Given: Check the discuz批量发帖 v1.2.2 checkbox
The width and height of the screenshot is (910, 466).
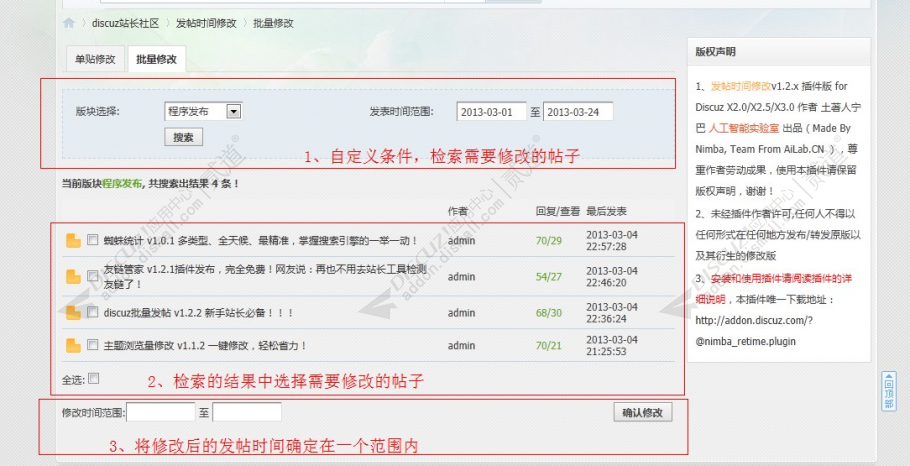Looking at the screenshot, I should point(93,312).
